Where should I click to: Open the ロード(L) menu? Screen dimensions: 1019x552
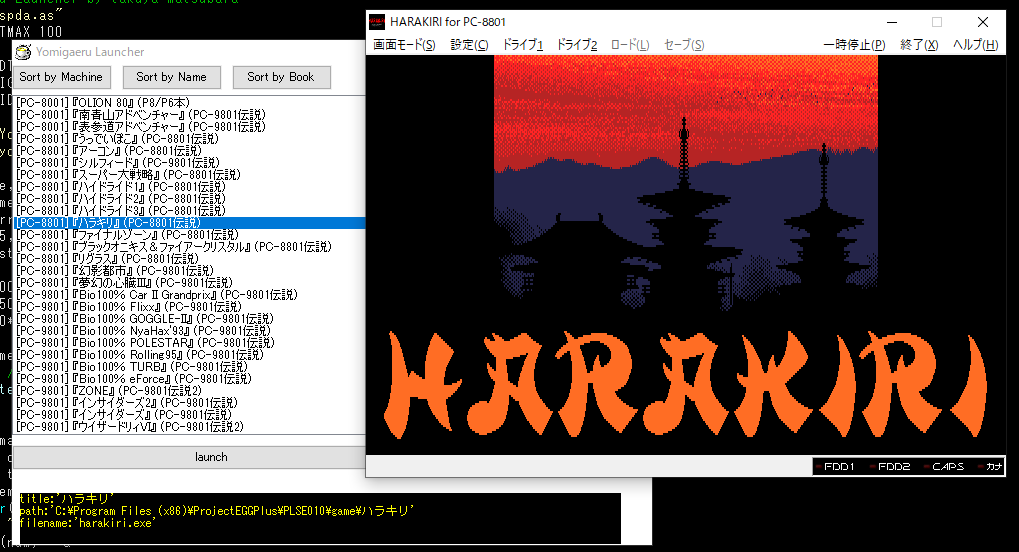point(630,45)
